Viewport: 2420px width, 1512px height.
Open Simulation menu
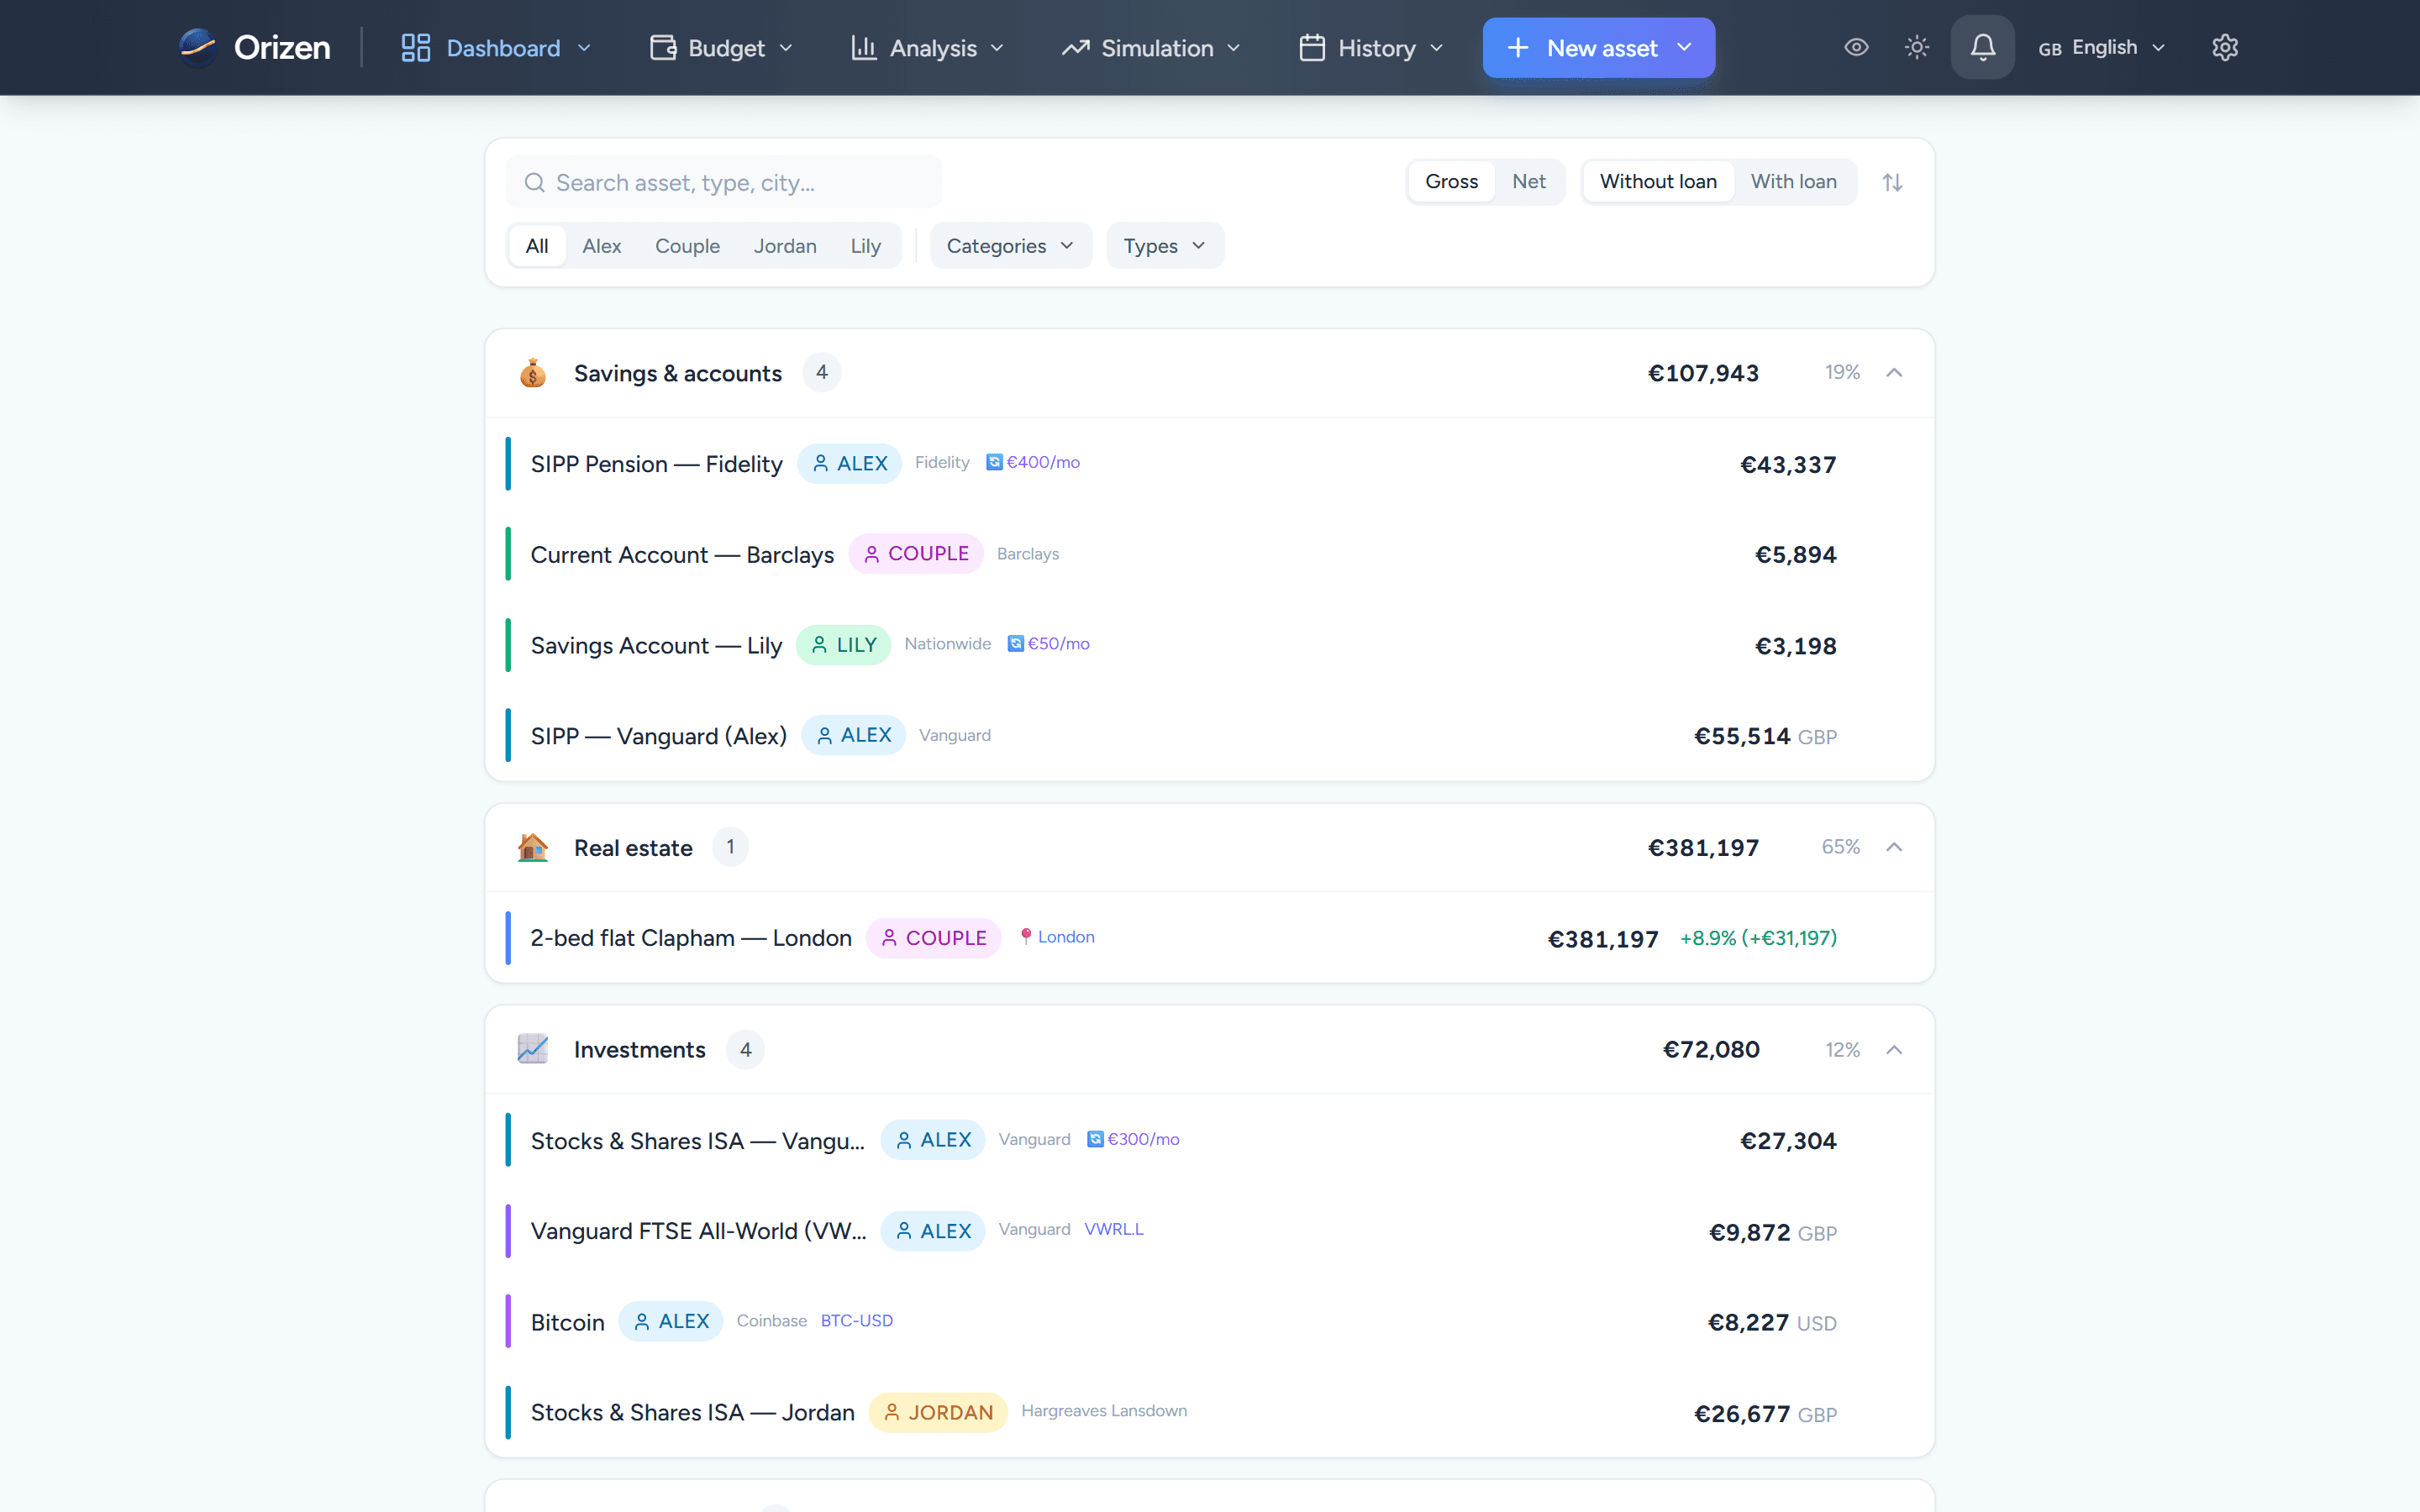(x=1151, y=47)
